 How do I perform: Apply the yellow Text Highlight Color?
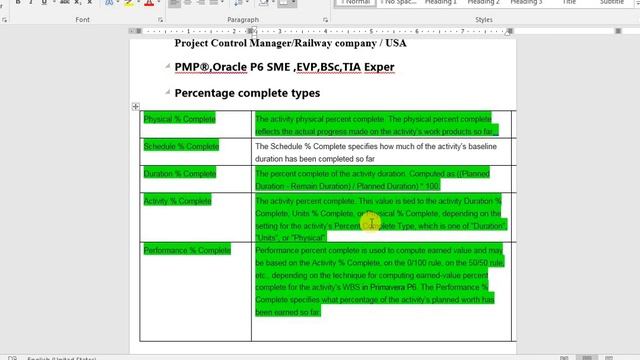pos(129,2)
